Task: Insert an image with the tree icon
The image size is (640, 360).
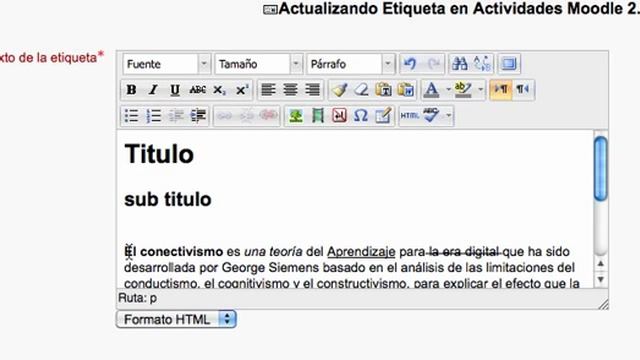Action: tap(296, 116)
